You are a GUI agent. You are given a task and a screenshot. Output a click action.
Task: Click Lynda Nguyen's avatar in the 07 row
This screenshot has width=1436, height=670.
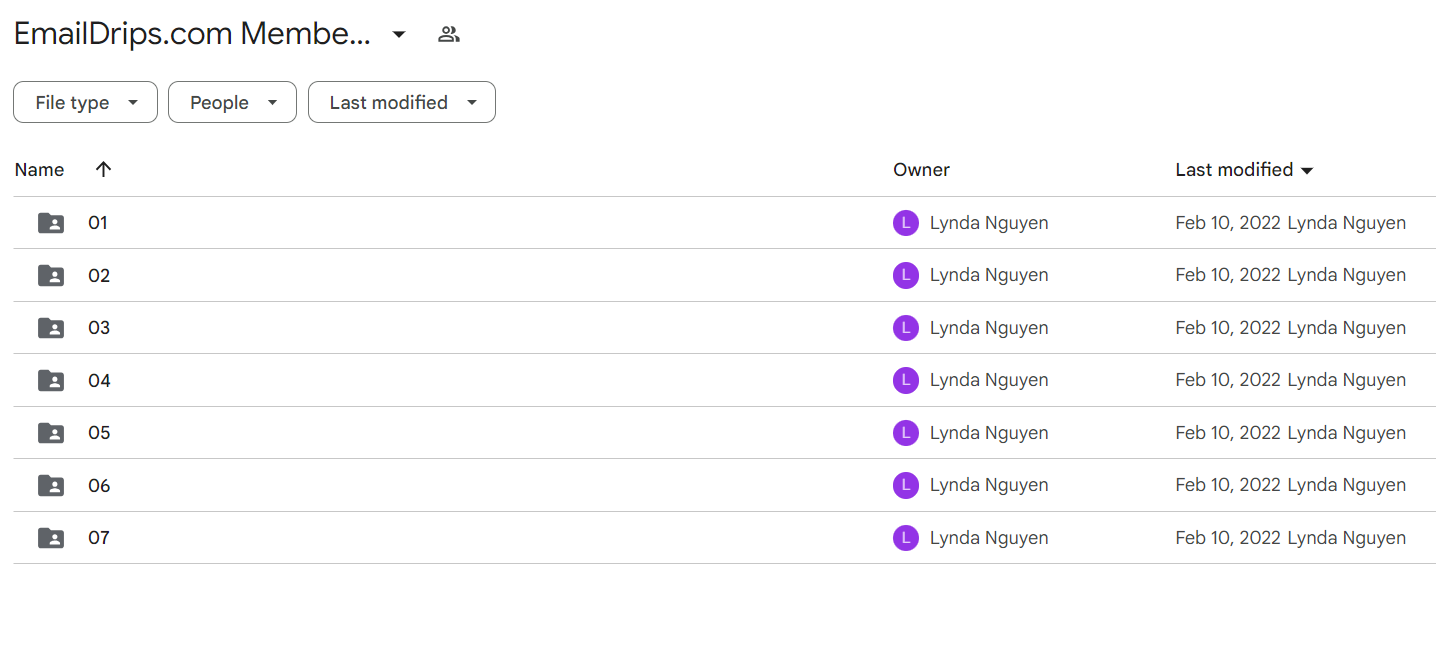906,538
